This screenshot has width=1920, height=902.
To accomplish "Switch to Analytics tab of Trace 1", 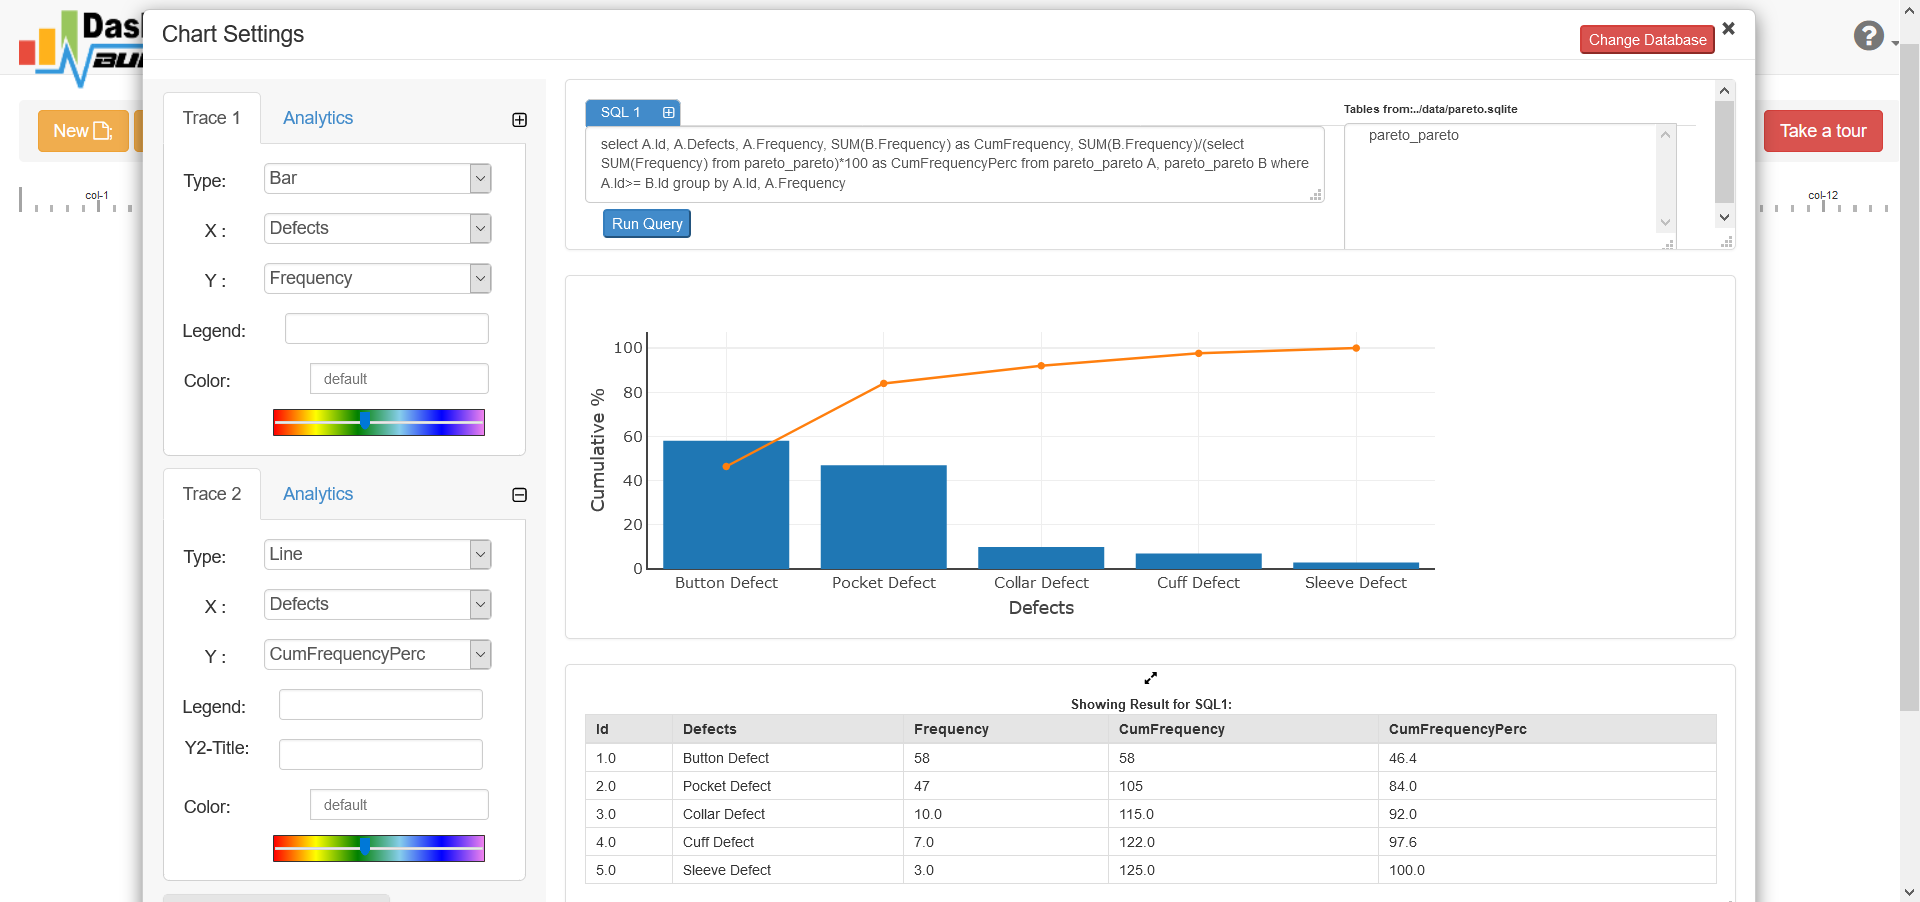I will pos(318,118).
